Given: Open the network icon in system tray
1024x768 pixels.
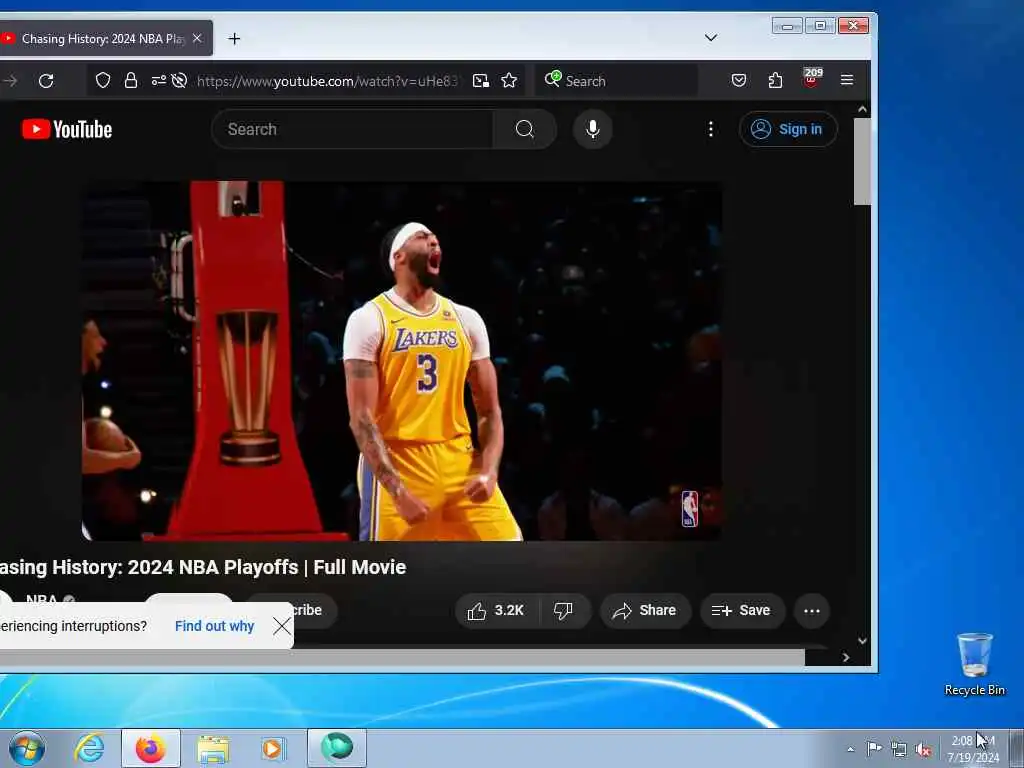Looking at the screenshot, I should click(x=899, y=750).
